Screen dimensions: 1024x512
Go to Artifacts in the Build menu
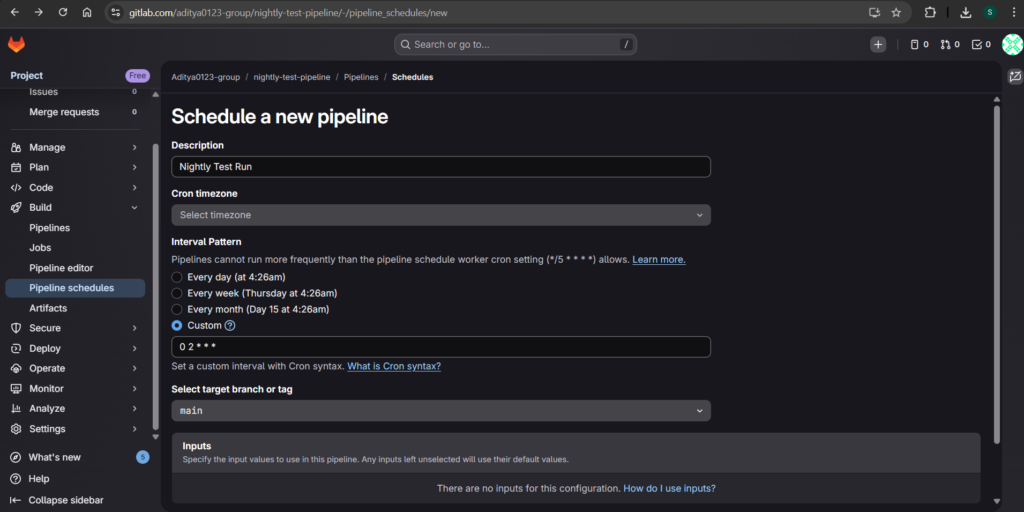tap(48, 308)
